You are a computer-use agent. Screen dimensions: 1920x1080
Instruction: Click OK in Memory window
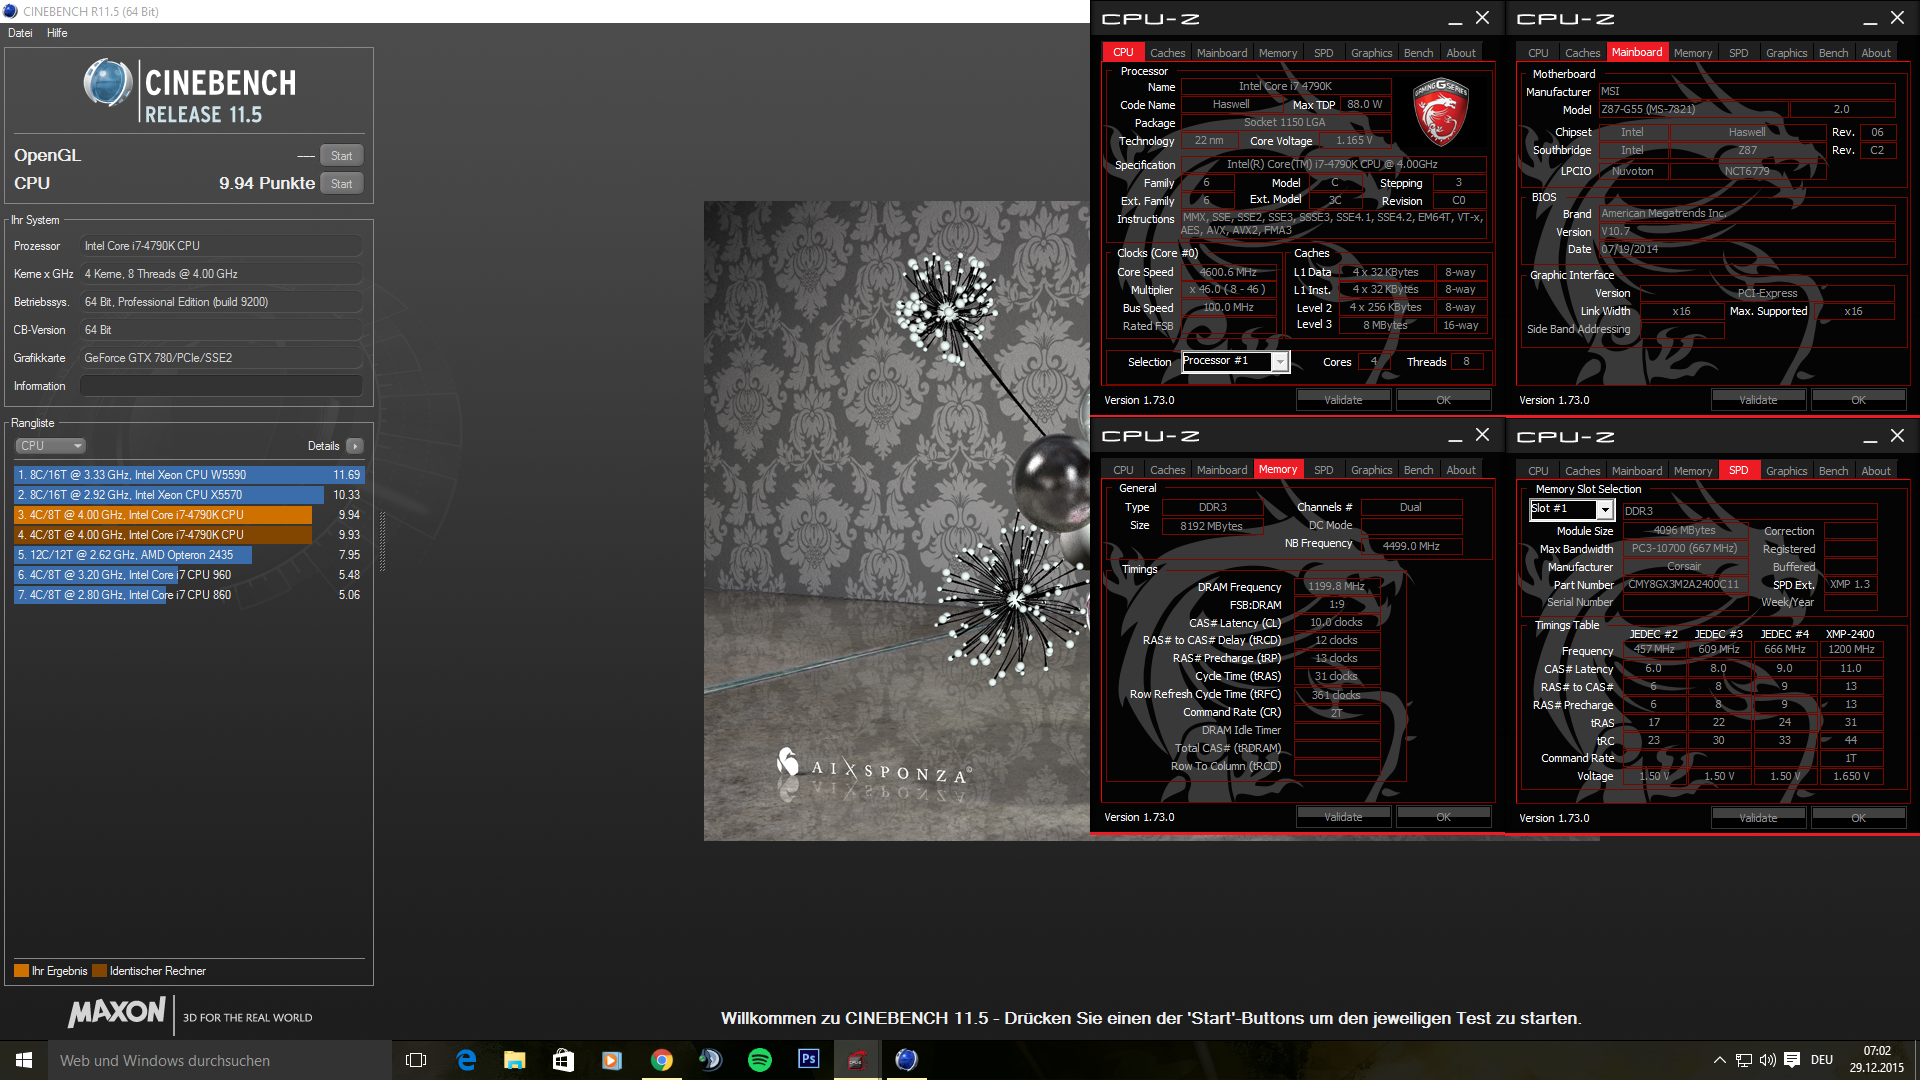point(1443,817)
